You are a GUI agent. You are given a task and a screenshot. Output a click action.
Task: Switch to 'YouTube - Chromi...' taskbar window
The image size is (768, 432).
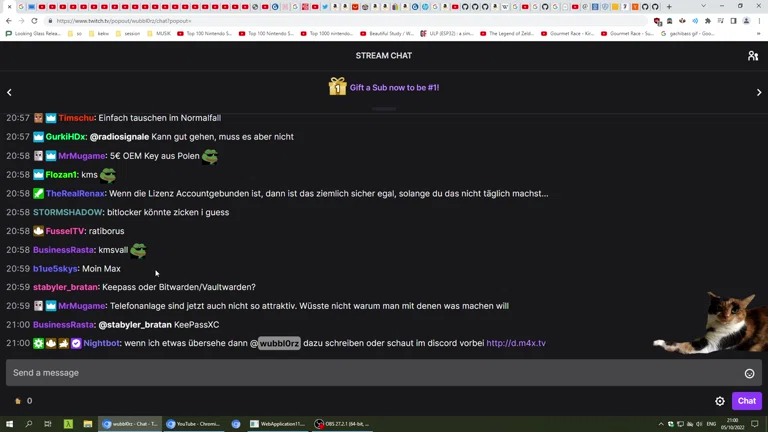pos(193,424)
